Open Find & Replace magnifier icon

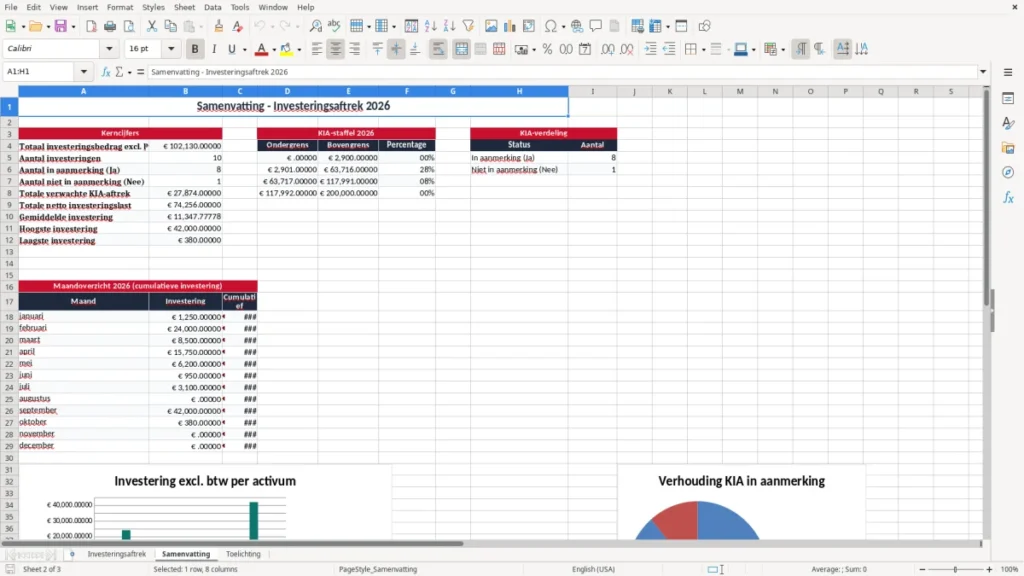pos(315,26)
